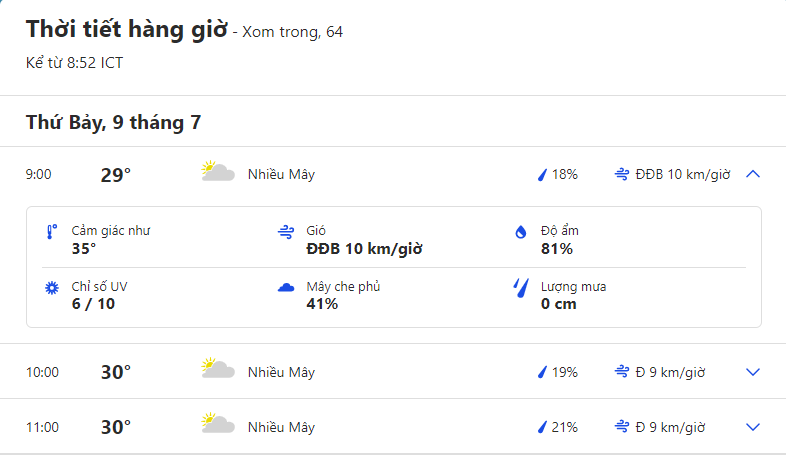The width and height of the screenshot is (786, 467).
Task: Click the humidity droplet icon beside Độ ẩm
Action: pyautogui.click(x=520, y=232)
